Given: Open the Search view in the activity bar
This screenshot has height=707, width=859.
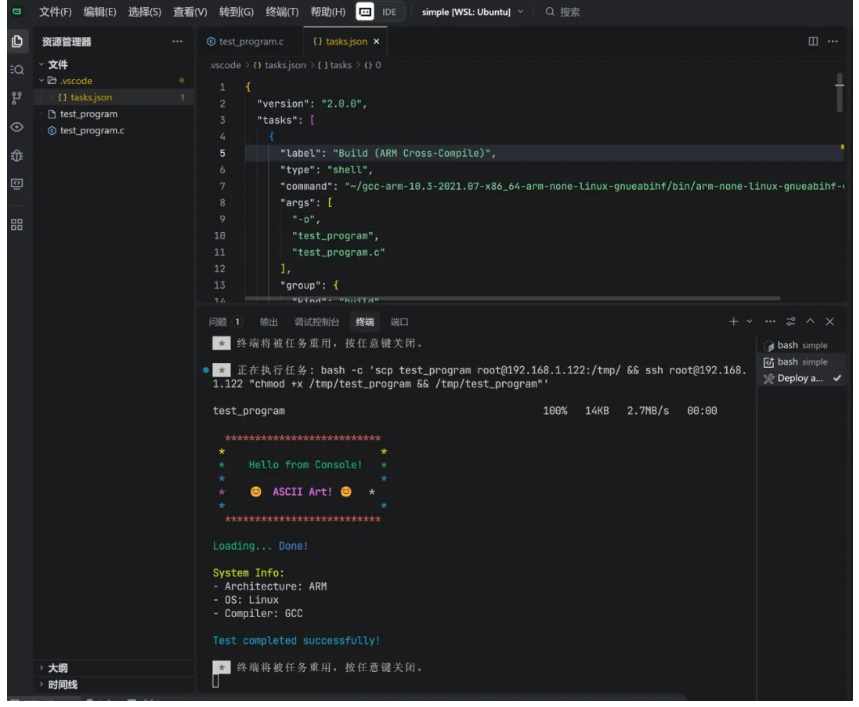Looking at the screenshot, I should 16,70.
